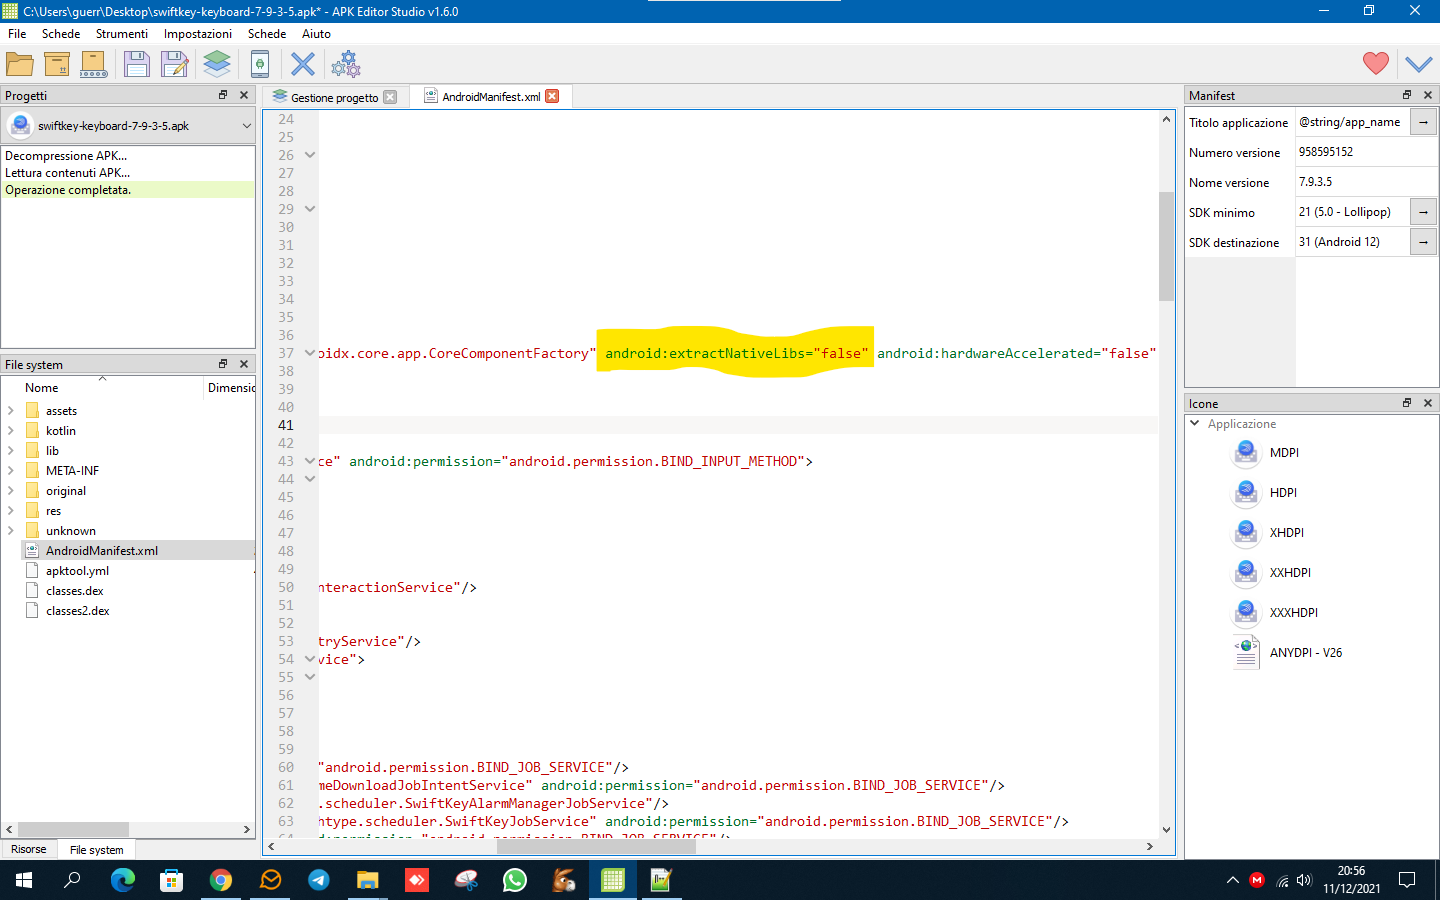
Task: Open the Project Manager layers icon
Action: coord(217,64)
